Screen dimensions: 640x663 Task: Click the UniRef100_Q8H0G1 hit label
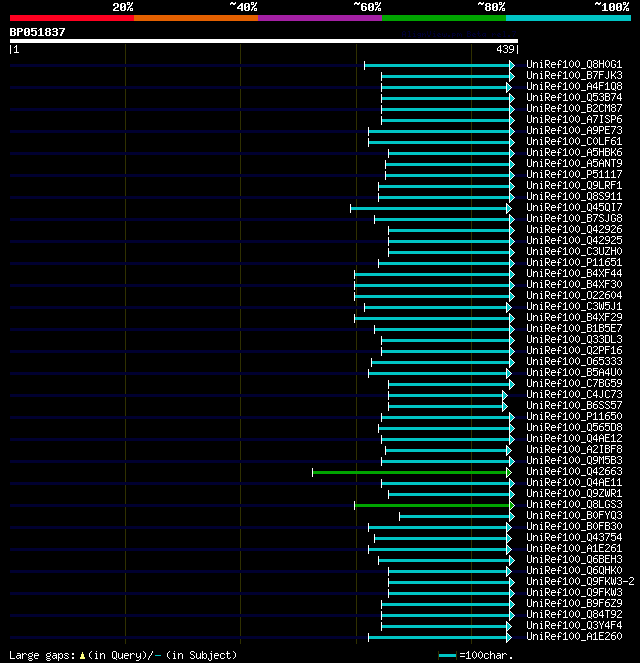tap(574, 65)
